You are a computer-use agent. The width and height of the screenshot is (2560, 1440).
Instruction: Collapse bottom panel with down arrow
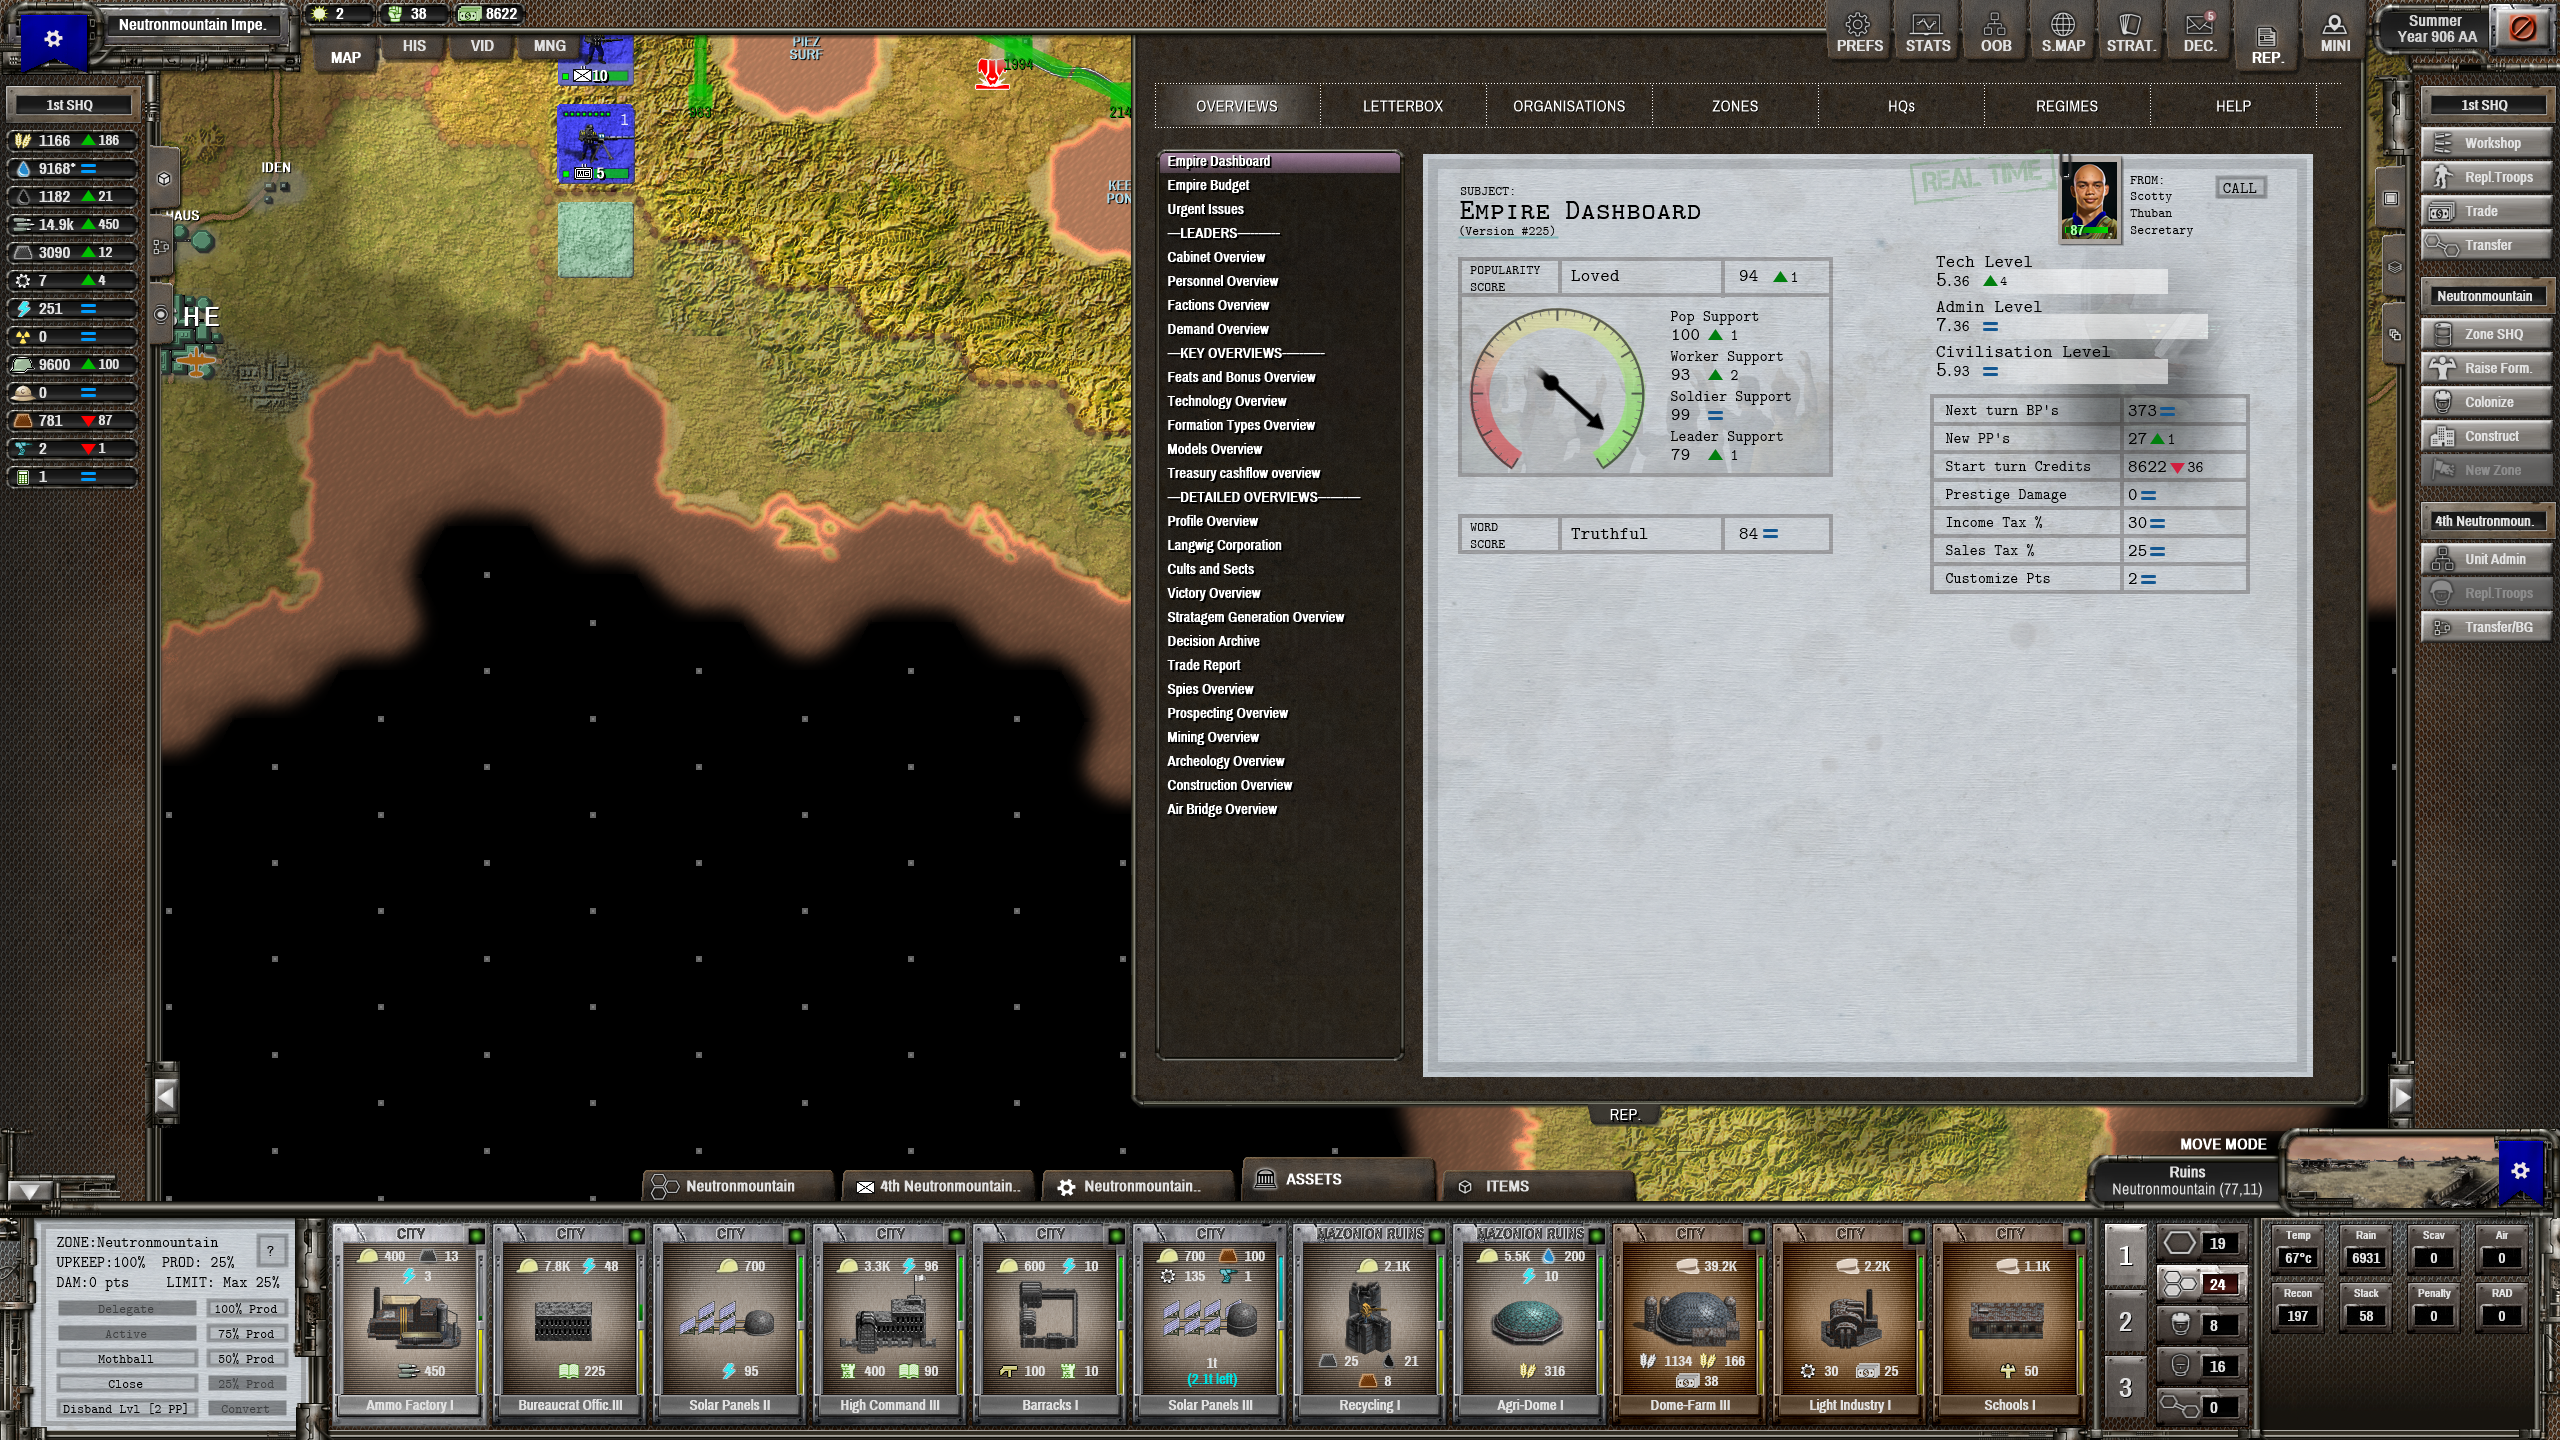pos(29,1191)
